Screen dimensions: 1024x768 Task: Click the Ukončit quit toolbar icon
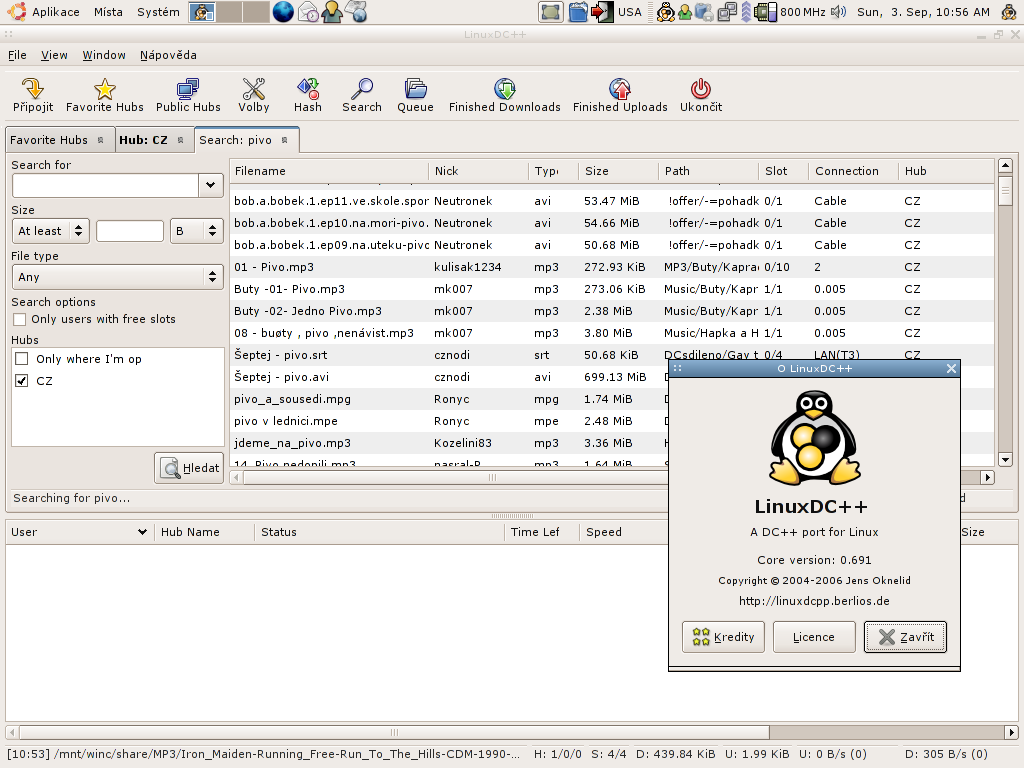701,95
